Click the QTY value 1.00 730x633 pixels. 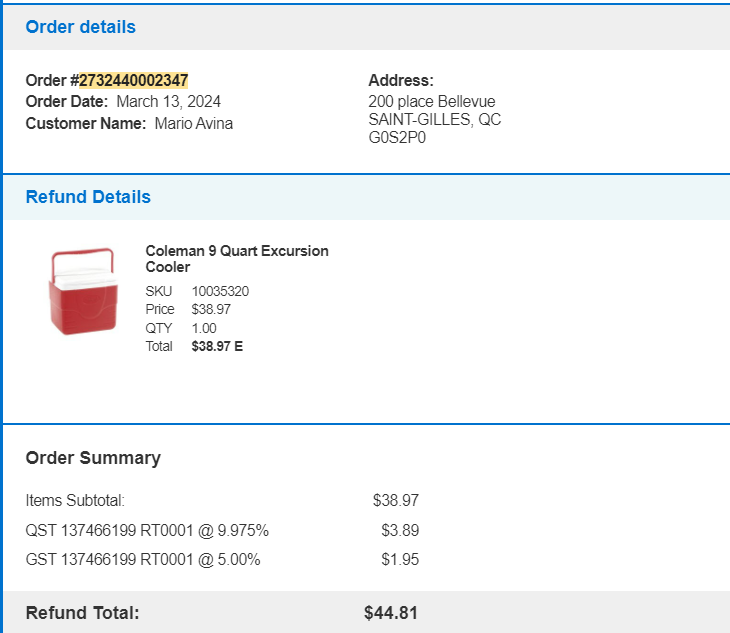pos(204,328)
